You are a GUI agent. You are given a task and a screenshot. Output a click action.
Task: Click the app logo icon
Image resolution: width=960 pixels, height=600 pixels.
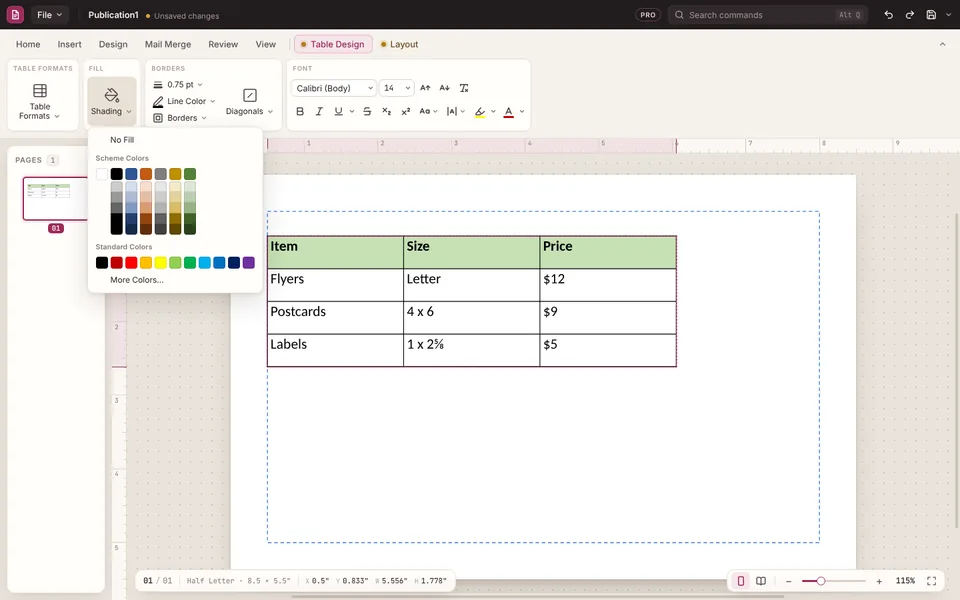pyautogui.click(x=15, y=15)
